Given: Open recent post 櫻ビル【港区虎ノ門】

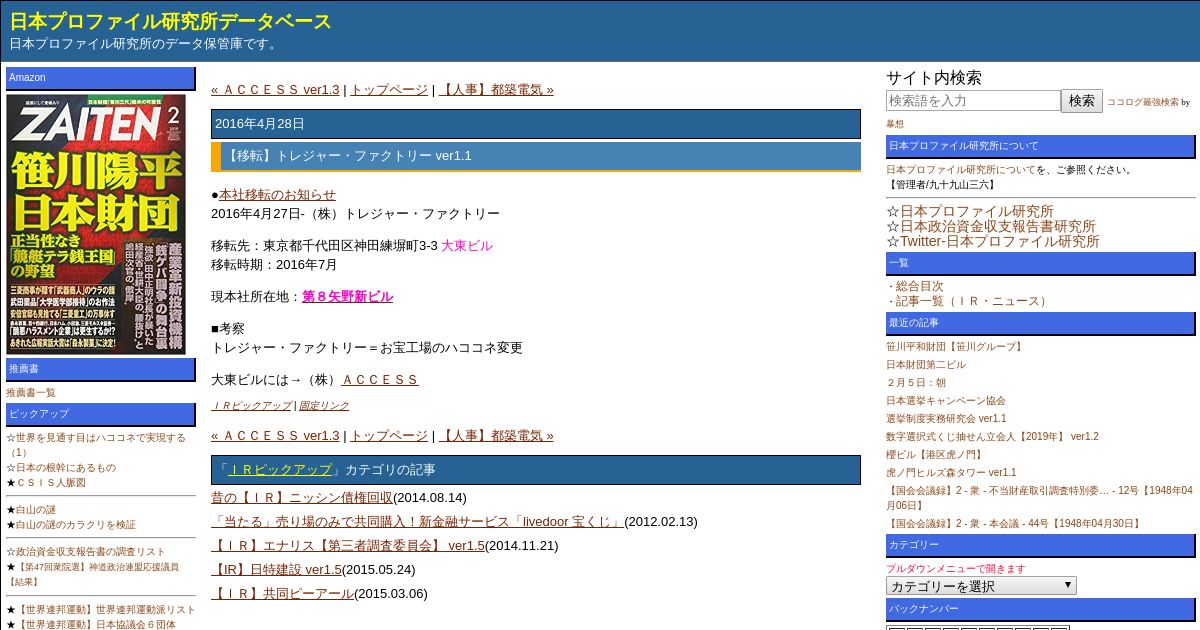Looking at the screenshot, I should click(x=934, y=455).
